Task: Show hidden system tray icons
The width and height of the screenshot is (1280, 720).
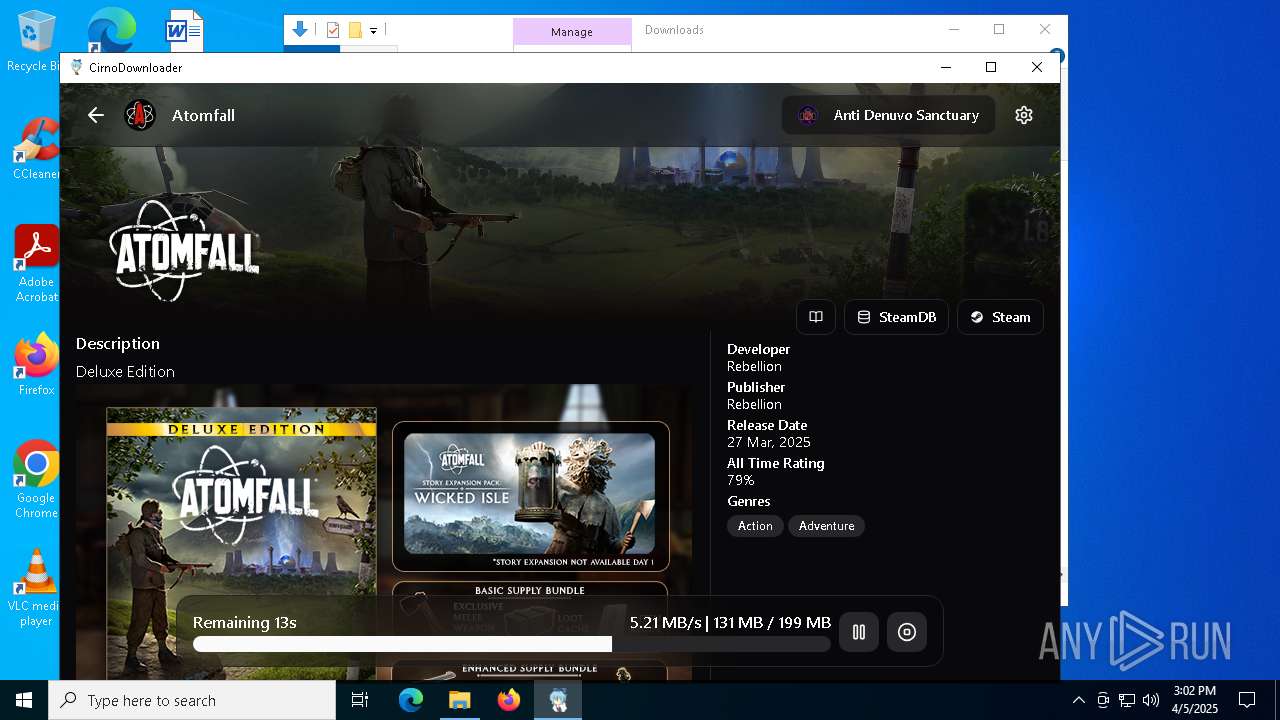Action: (1078, 700)
